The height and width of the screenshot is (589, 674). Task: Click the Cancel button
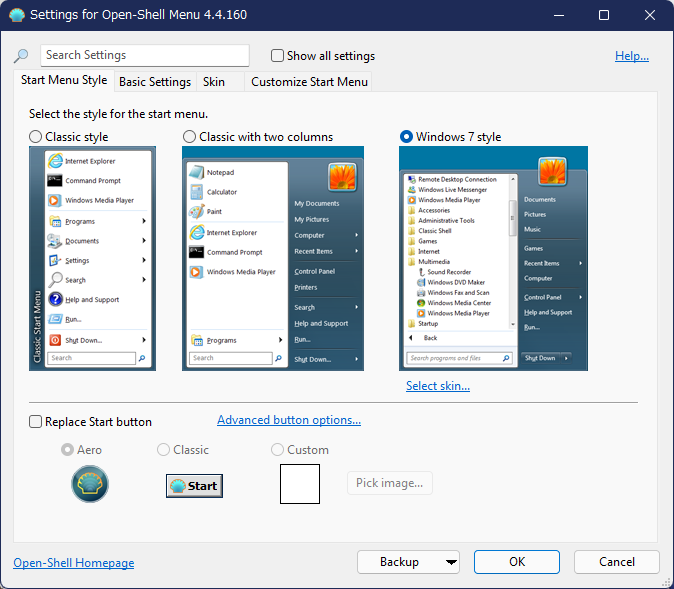coord(617,562)
